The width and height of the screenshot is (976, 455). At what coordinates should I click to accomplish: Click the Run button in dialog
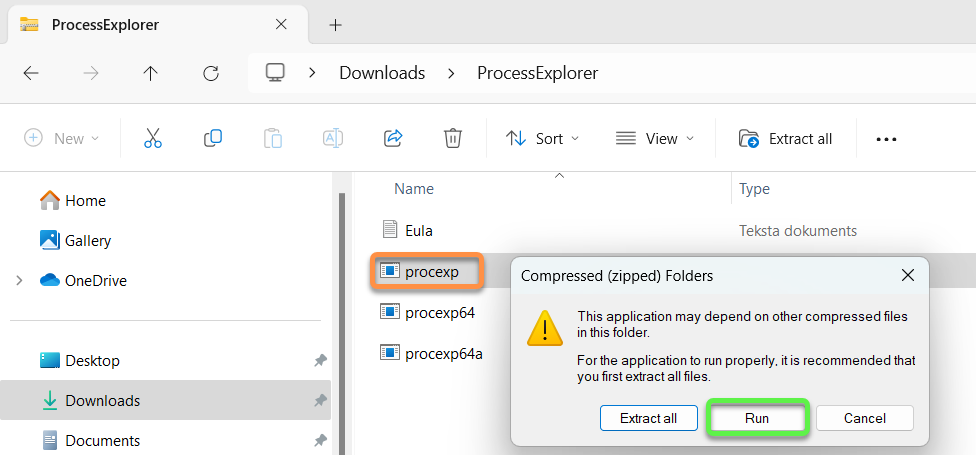(757, 418)
